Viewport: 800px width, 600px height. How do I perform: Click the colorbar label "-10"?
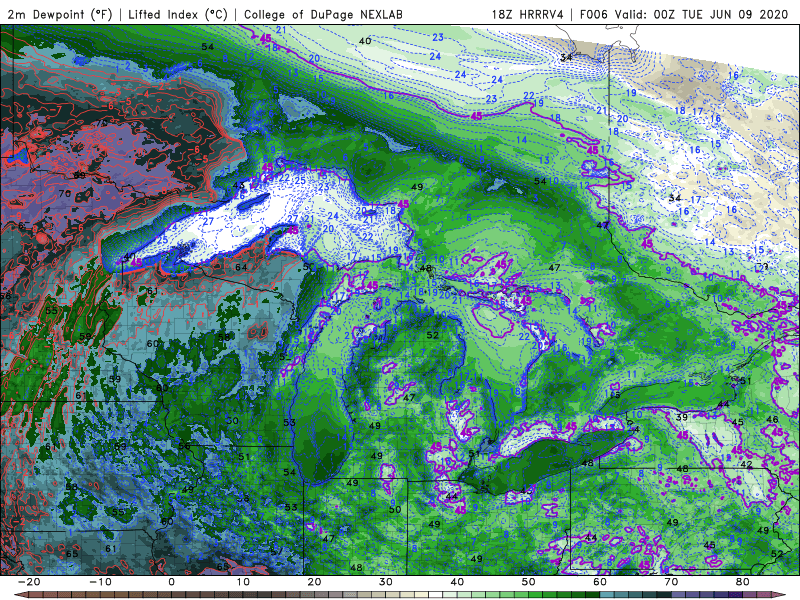point(100,582)
